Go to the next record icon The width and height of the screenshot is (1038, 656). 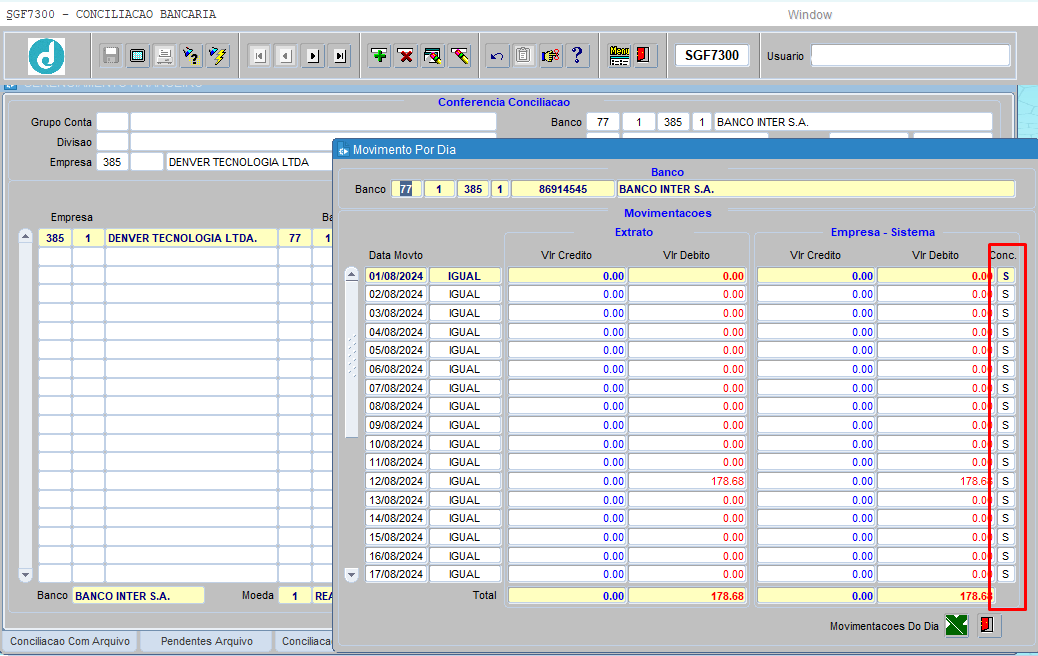(313, 56)
